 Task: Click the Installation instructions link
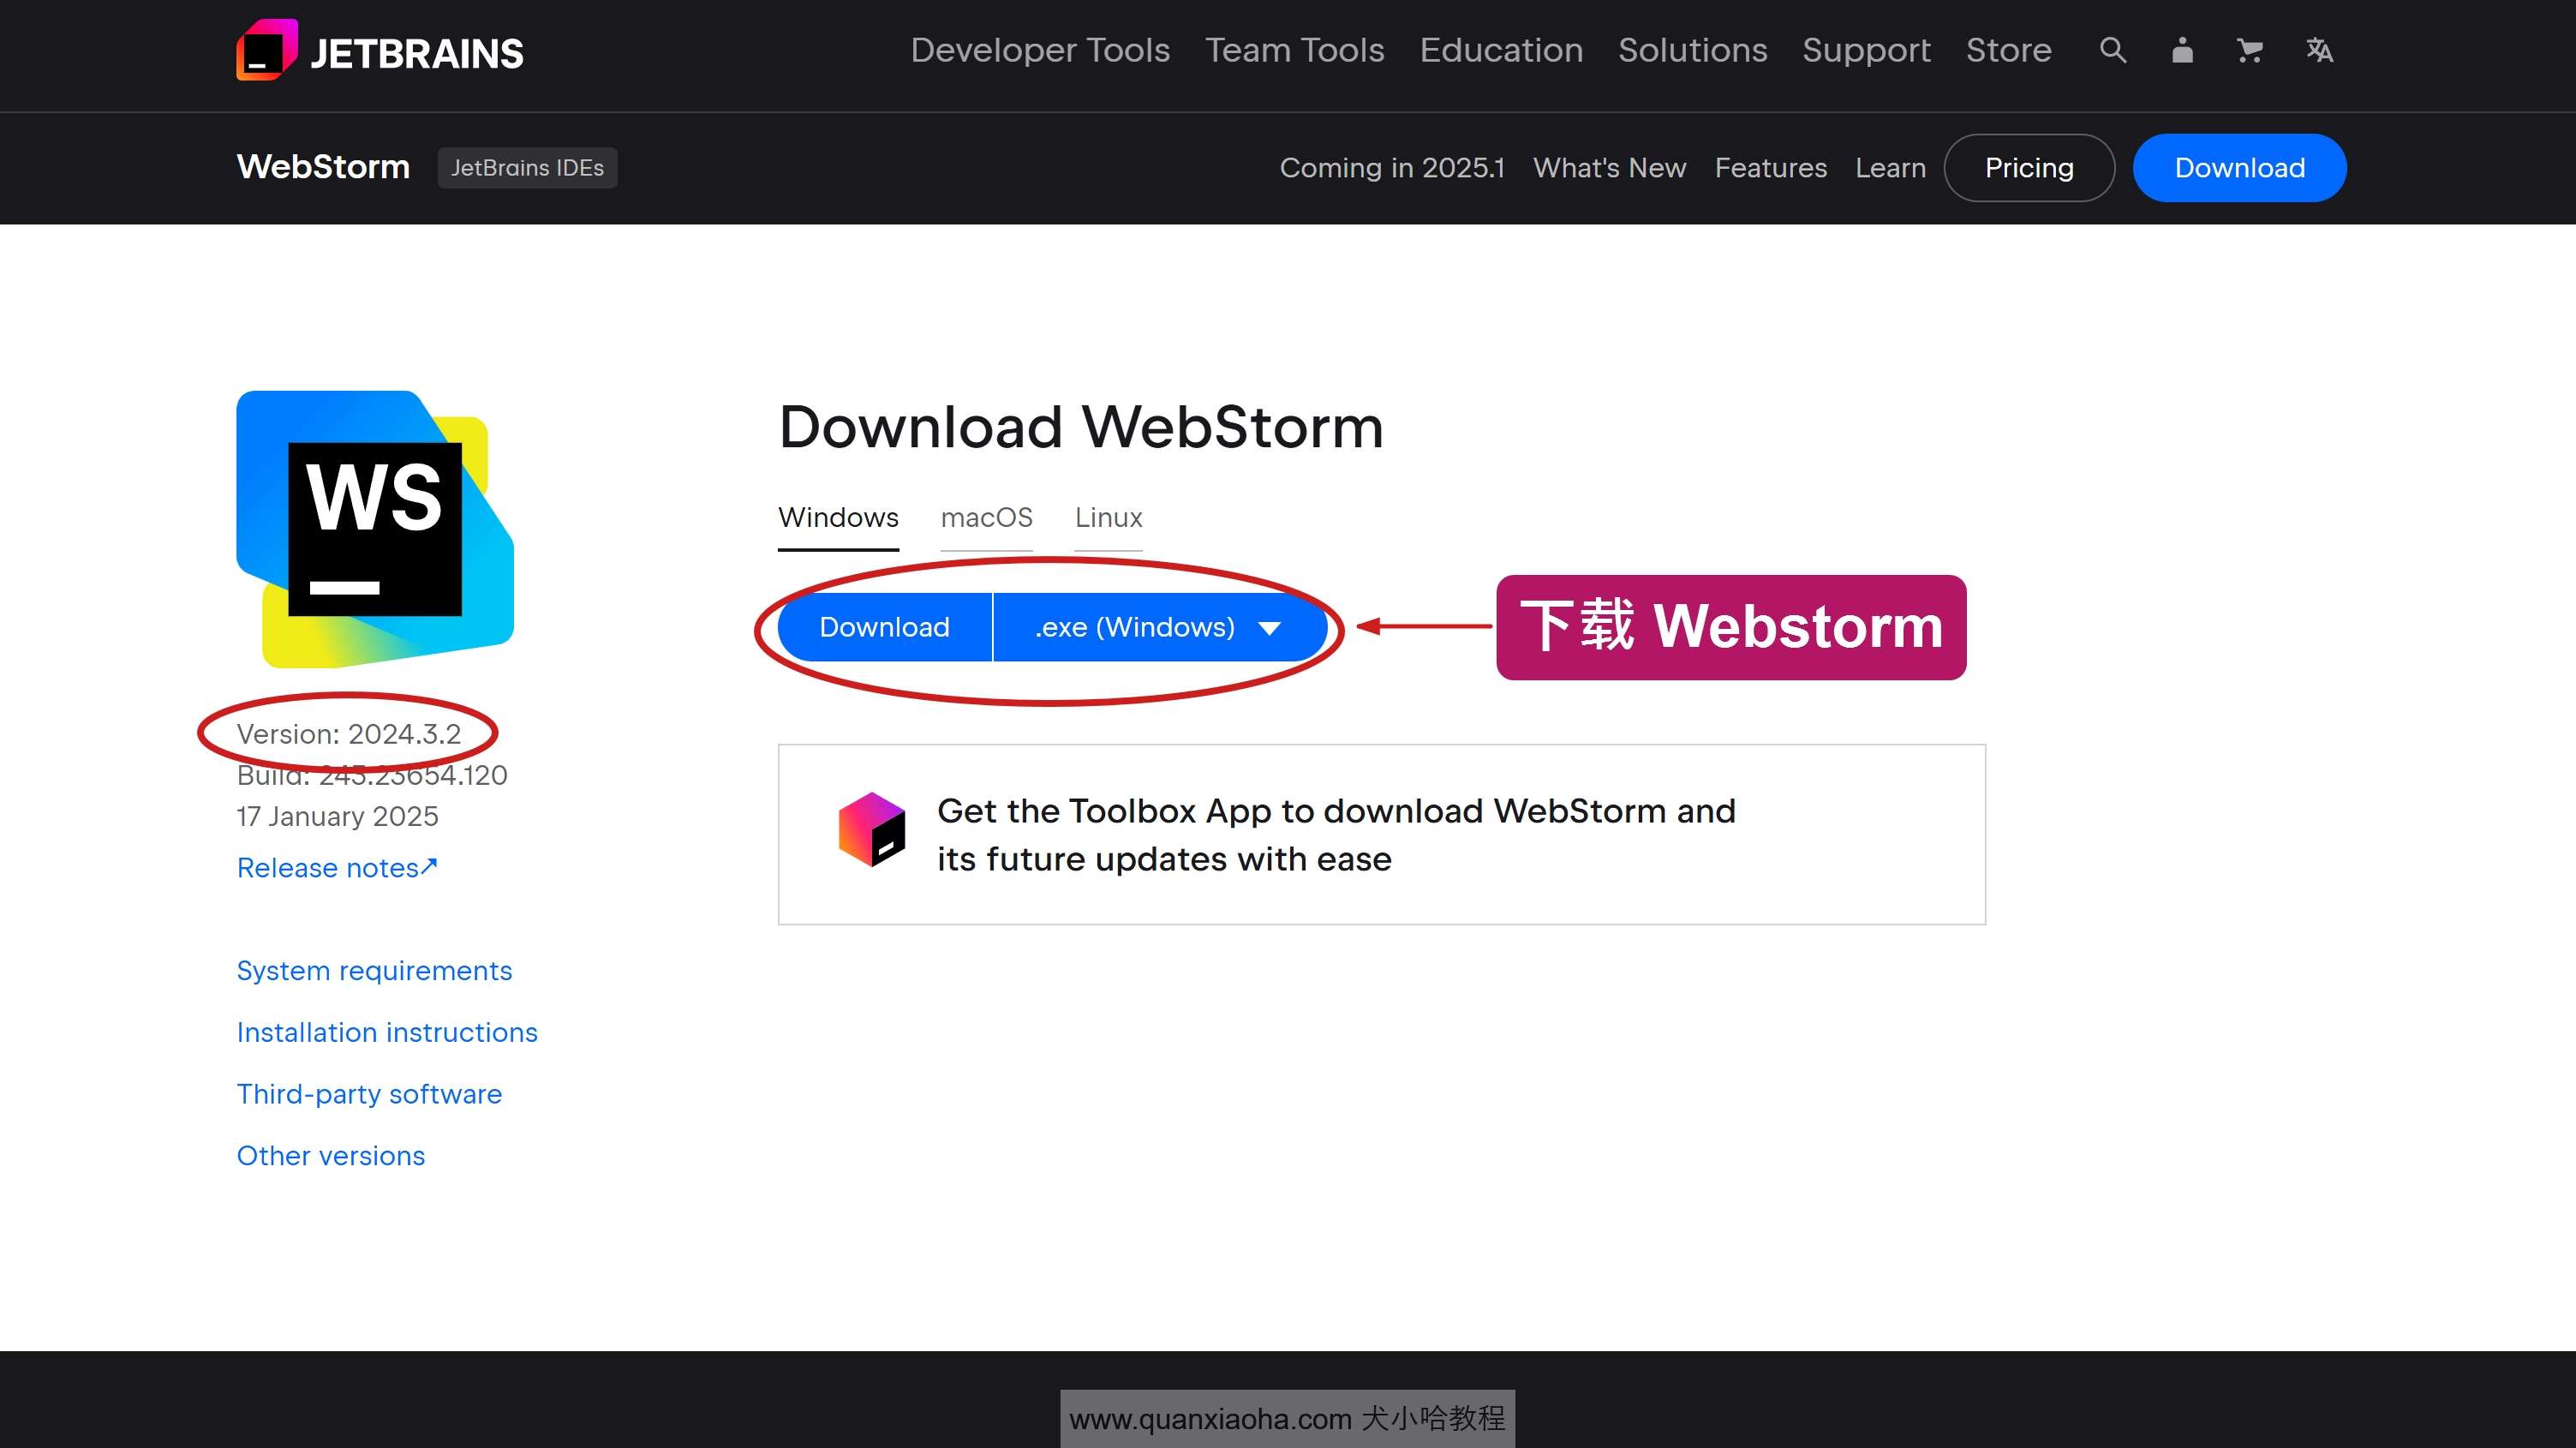387,1032
